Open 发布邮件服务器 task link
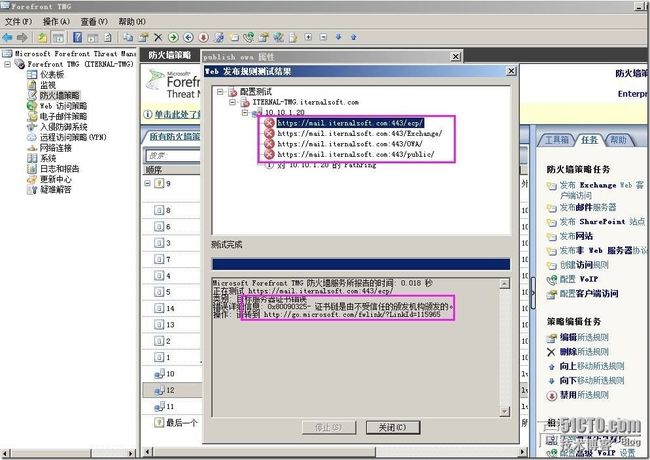650x460 pixels. [587, 207]
